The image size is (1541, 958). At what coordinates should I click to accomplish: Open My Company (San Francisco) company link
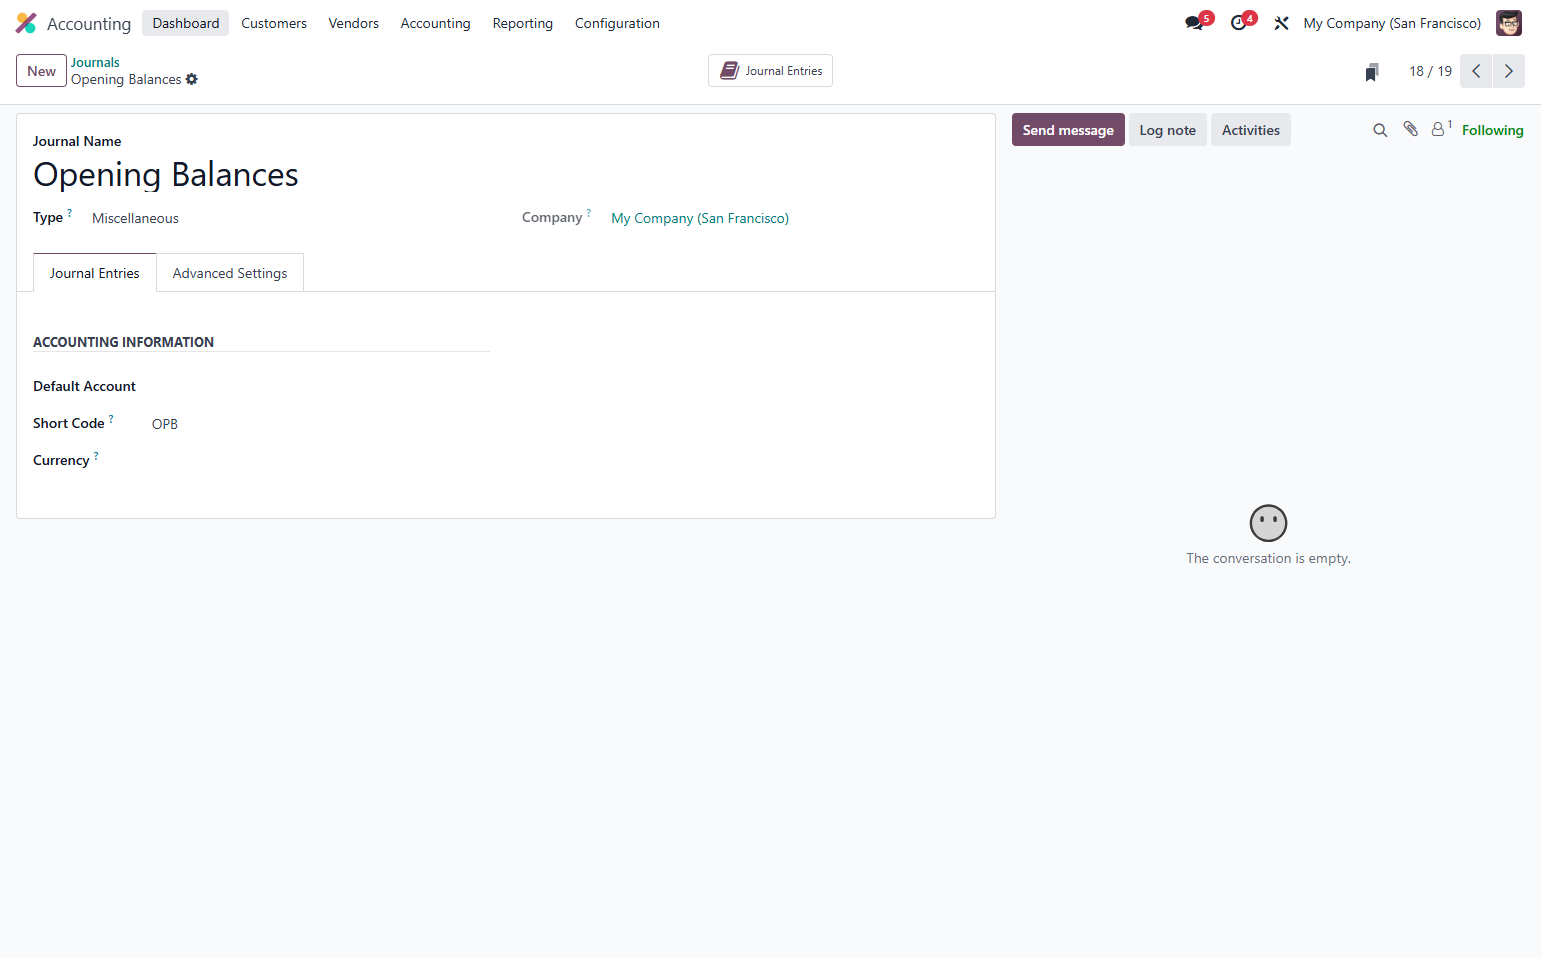click(700, 218)
